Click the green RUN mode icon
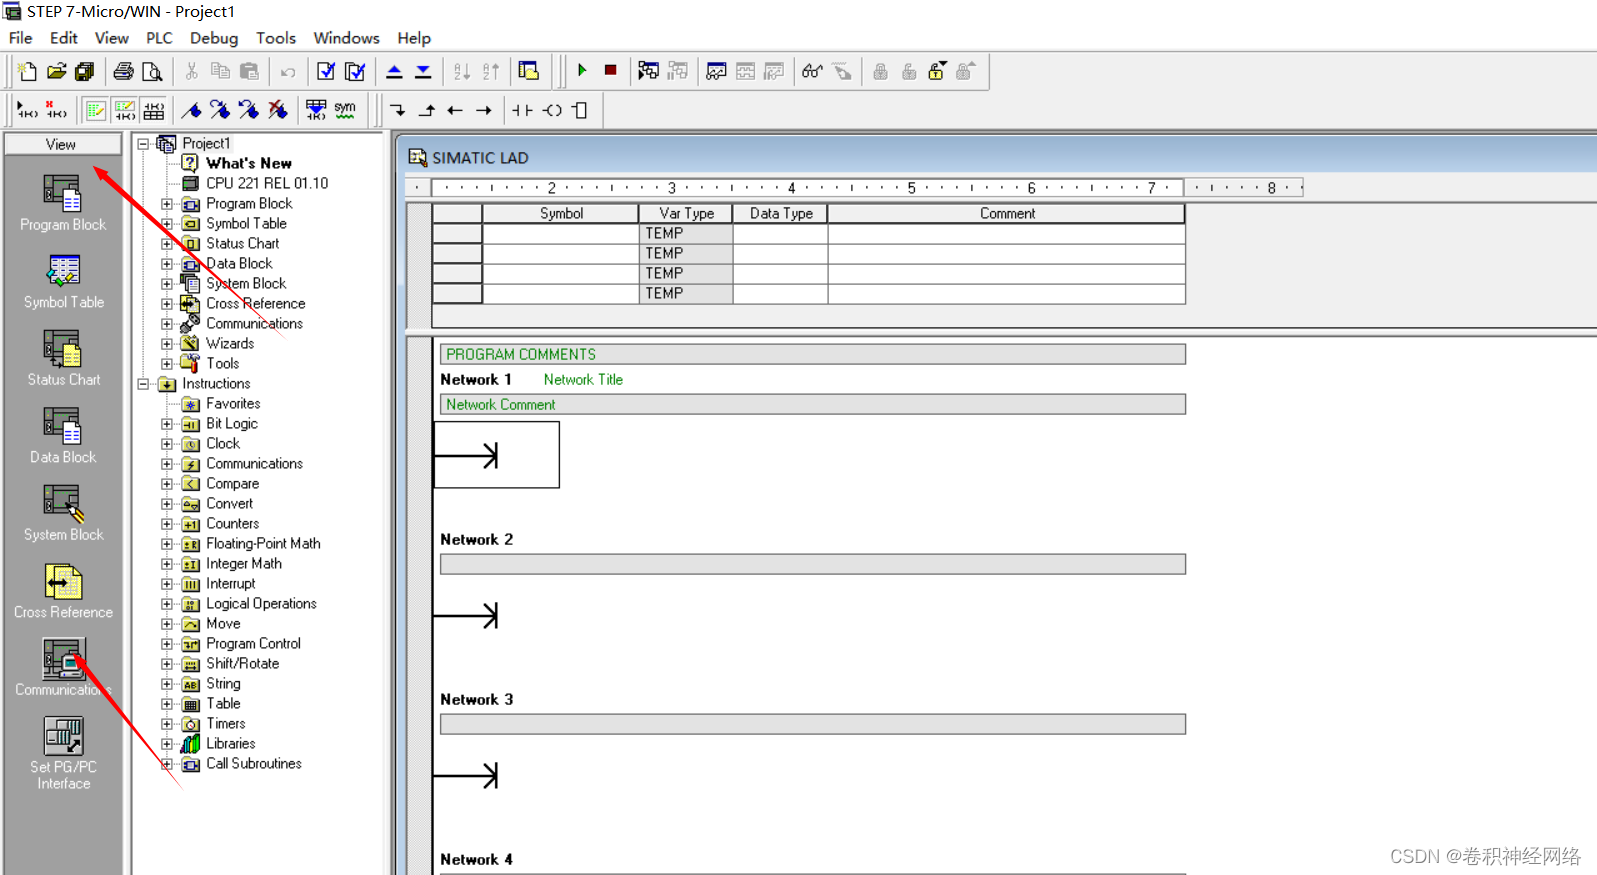This screenshot has height=875, width=1597. pos(582,71)
